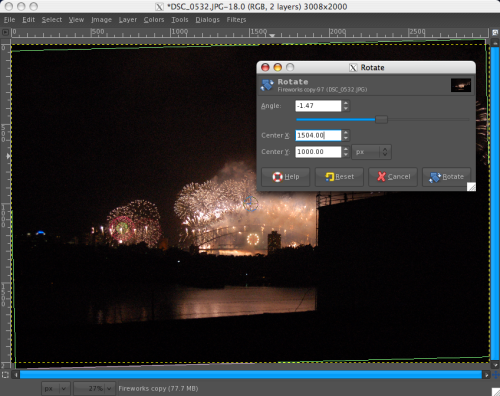This screenshot has width=500, height=396.
Task: Open the Tools menu
Action: pyautogui.click(x=180, y=20)
